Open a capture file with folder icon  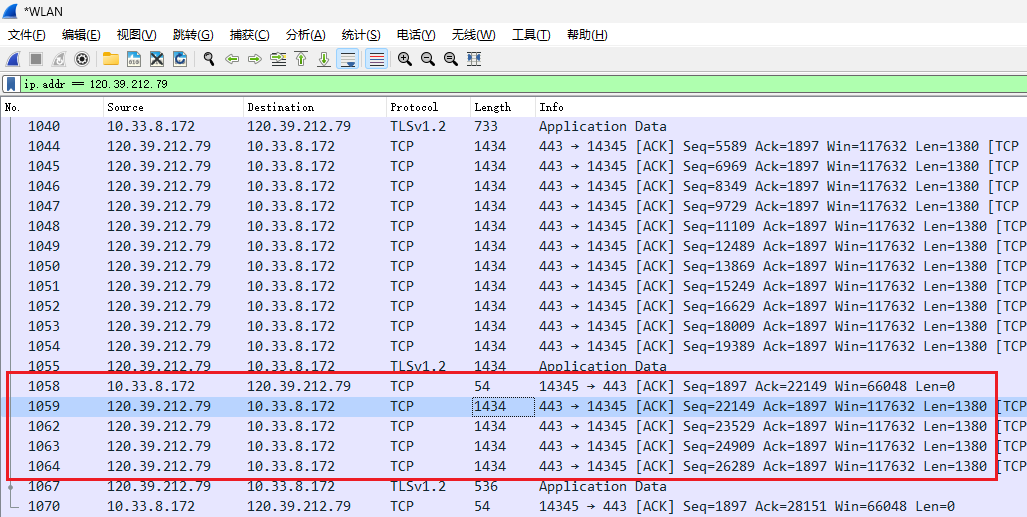[111, 59]
